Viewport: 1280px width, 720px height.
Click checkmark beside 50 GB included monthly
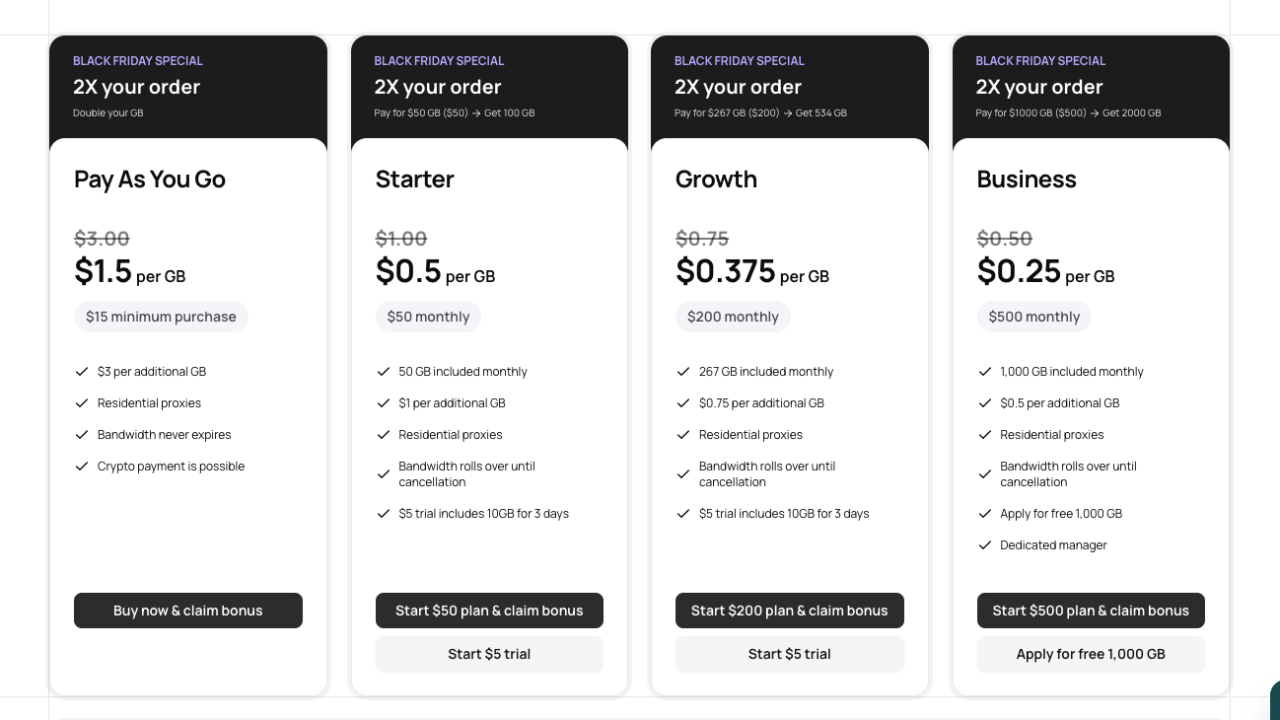click(x=383, y=371)
